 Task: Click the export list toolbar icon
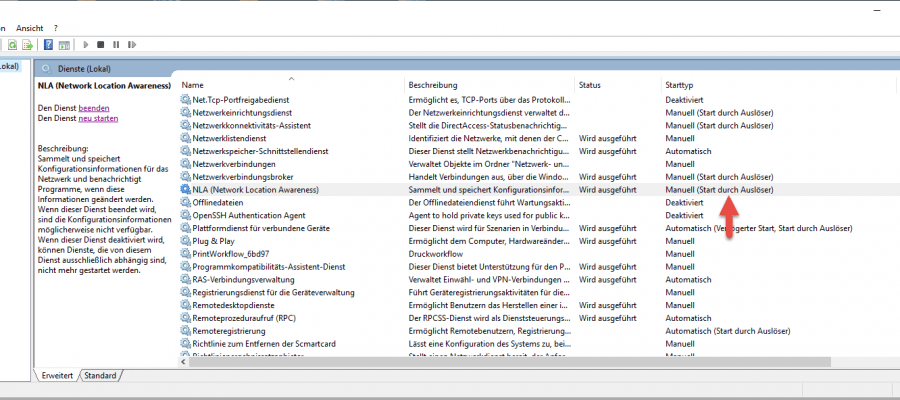[x=28, y=45]
